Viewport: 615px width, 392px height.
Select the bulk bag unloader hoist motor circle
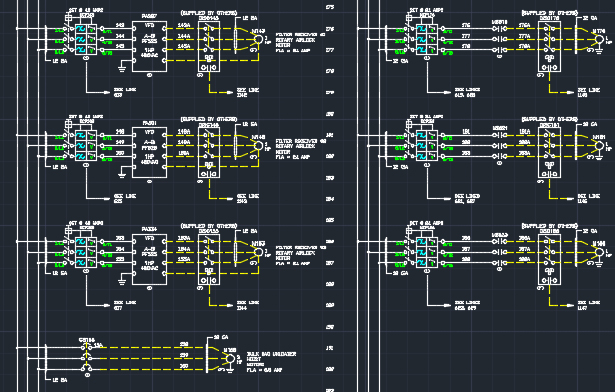231,359
